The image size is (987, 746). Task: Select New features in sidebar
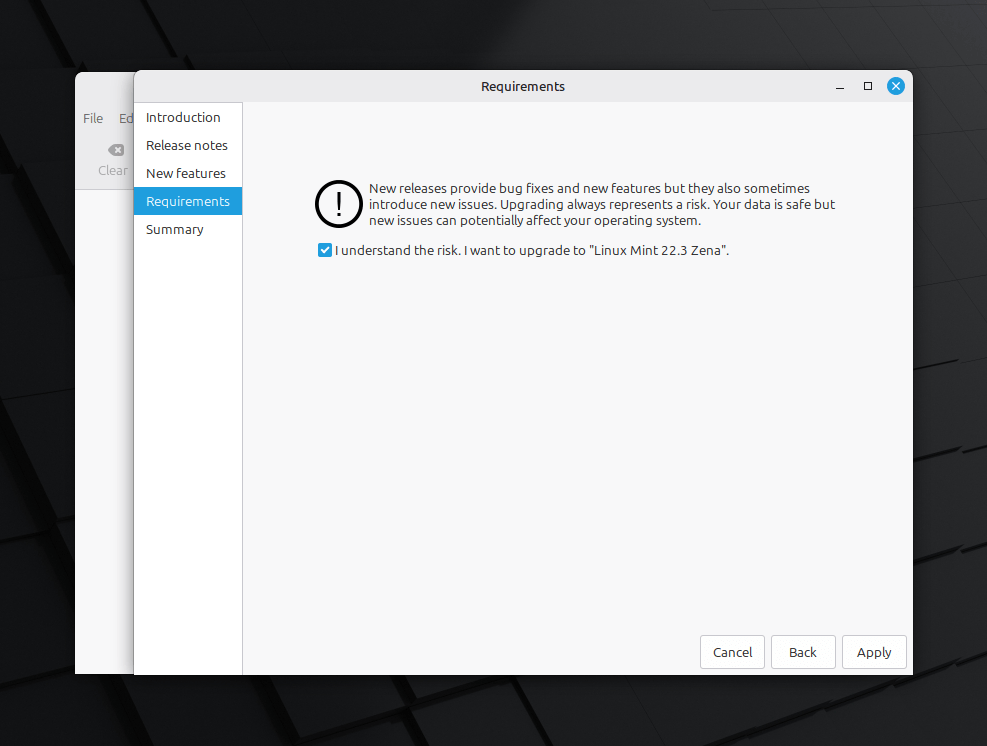pyautogui.click(x=188, y=174)
